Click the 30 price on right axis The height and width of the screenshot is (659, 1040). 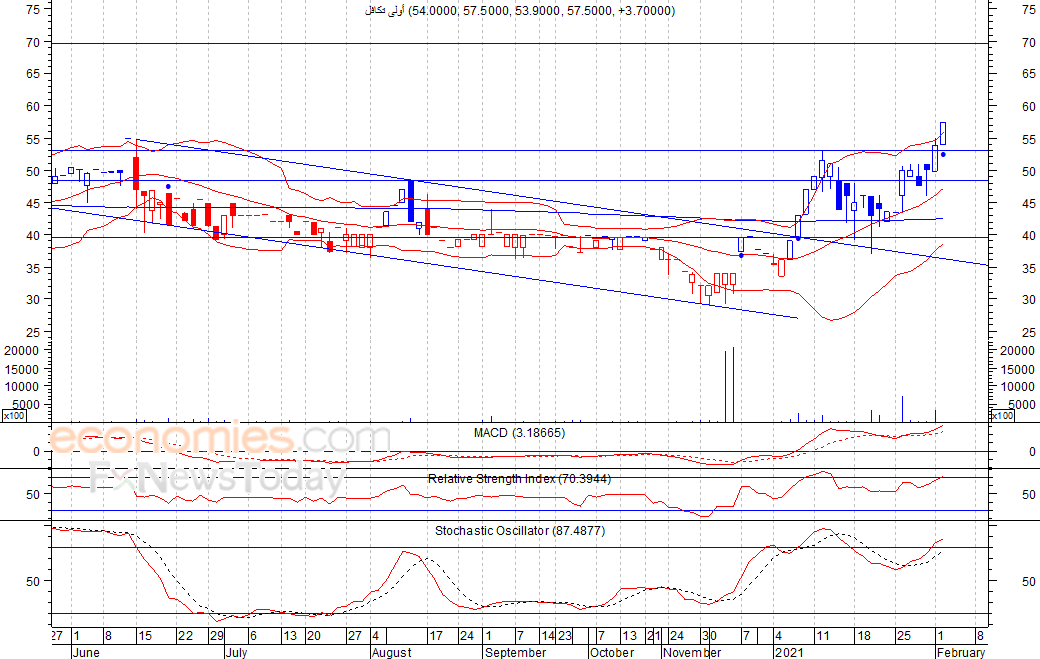pyautogui.click(x=1029, y=300)
